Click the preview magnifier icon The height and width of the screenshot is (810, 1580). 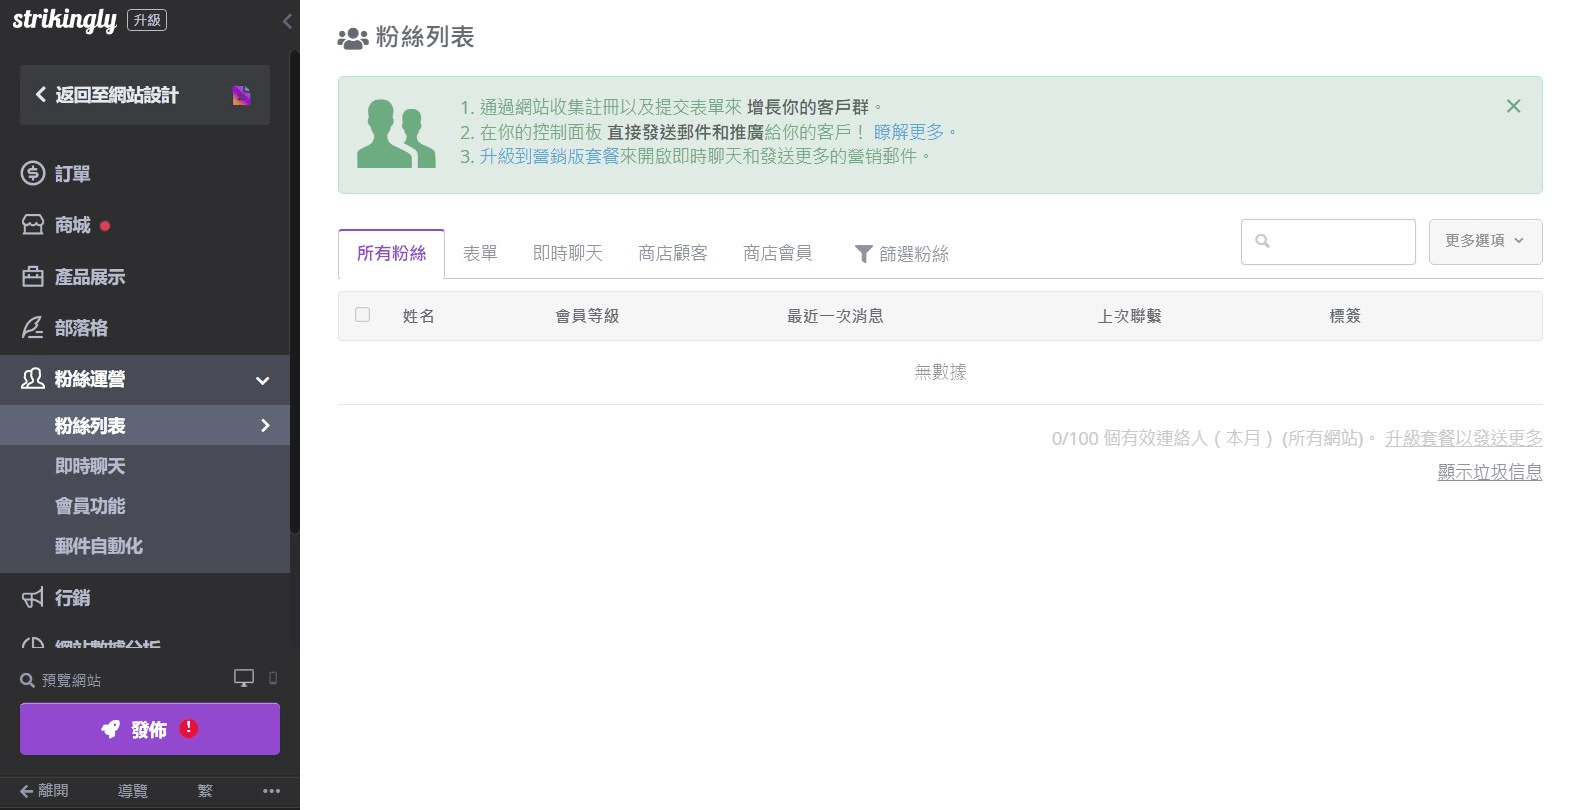pyautogui.click(x=27, y=680)
